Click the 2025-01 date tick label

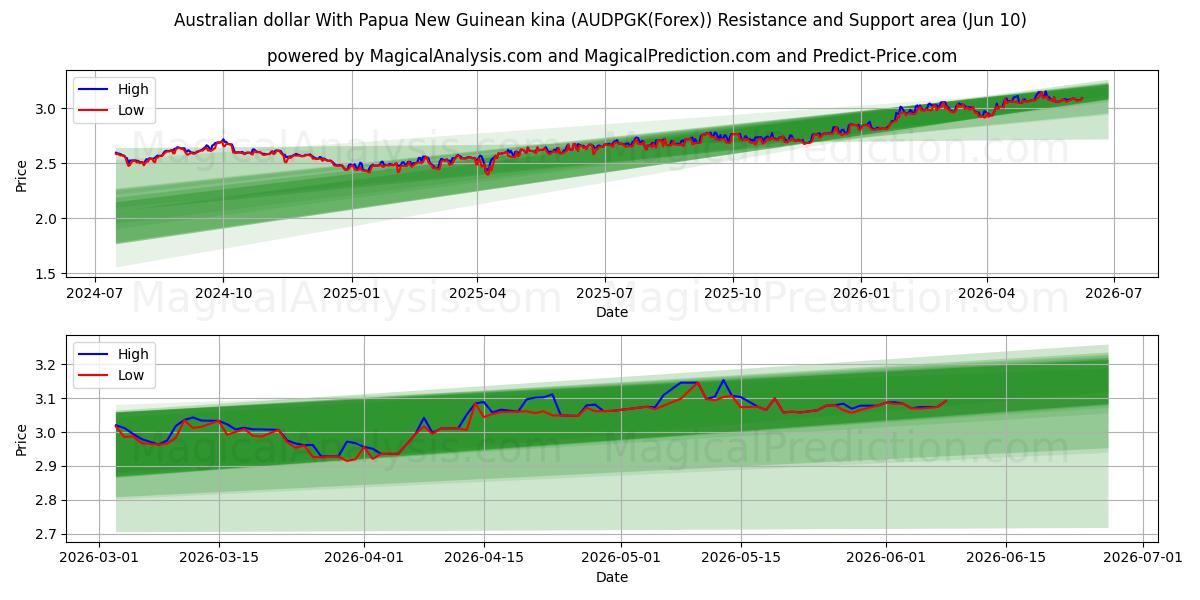(x=351, y=293)
